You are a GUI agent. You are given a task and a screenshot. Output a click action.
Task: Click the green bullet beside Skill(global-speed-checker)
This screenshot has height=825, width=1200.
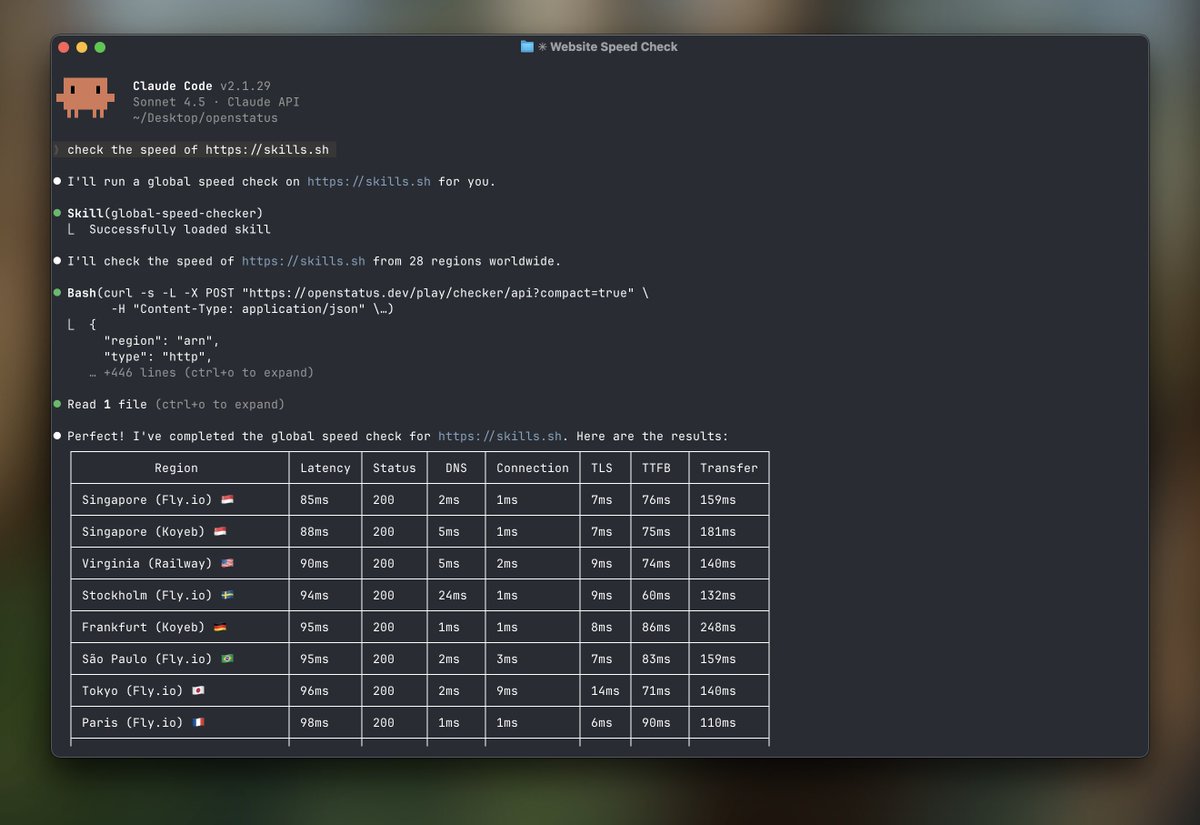pos(57,213)
